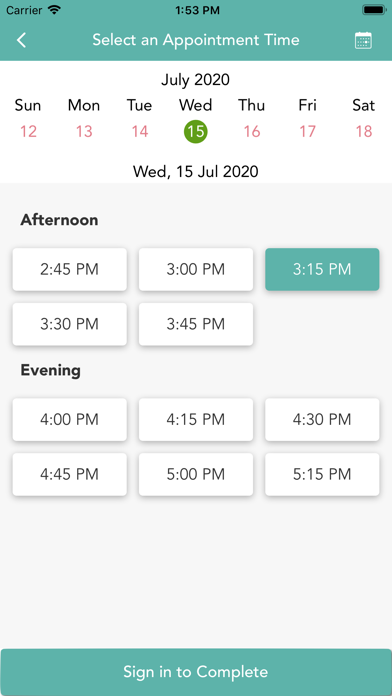Open the calendar icon in header
Image resolution: width=392 pixels, height=696 pixels.
click(363, 40)
